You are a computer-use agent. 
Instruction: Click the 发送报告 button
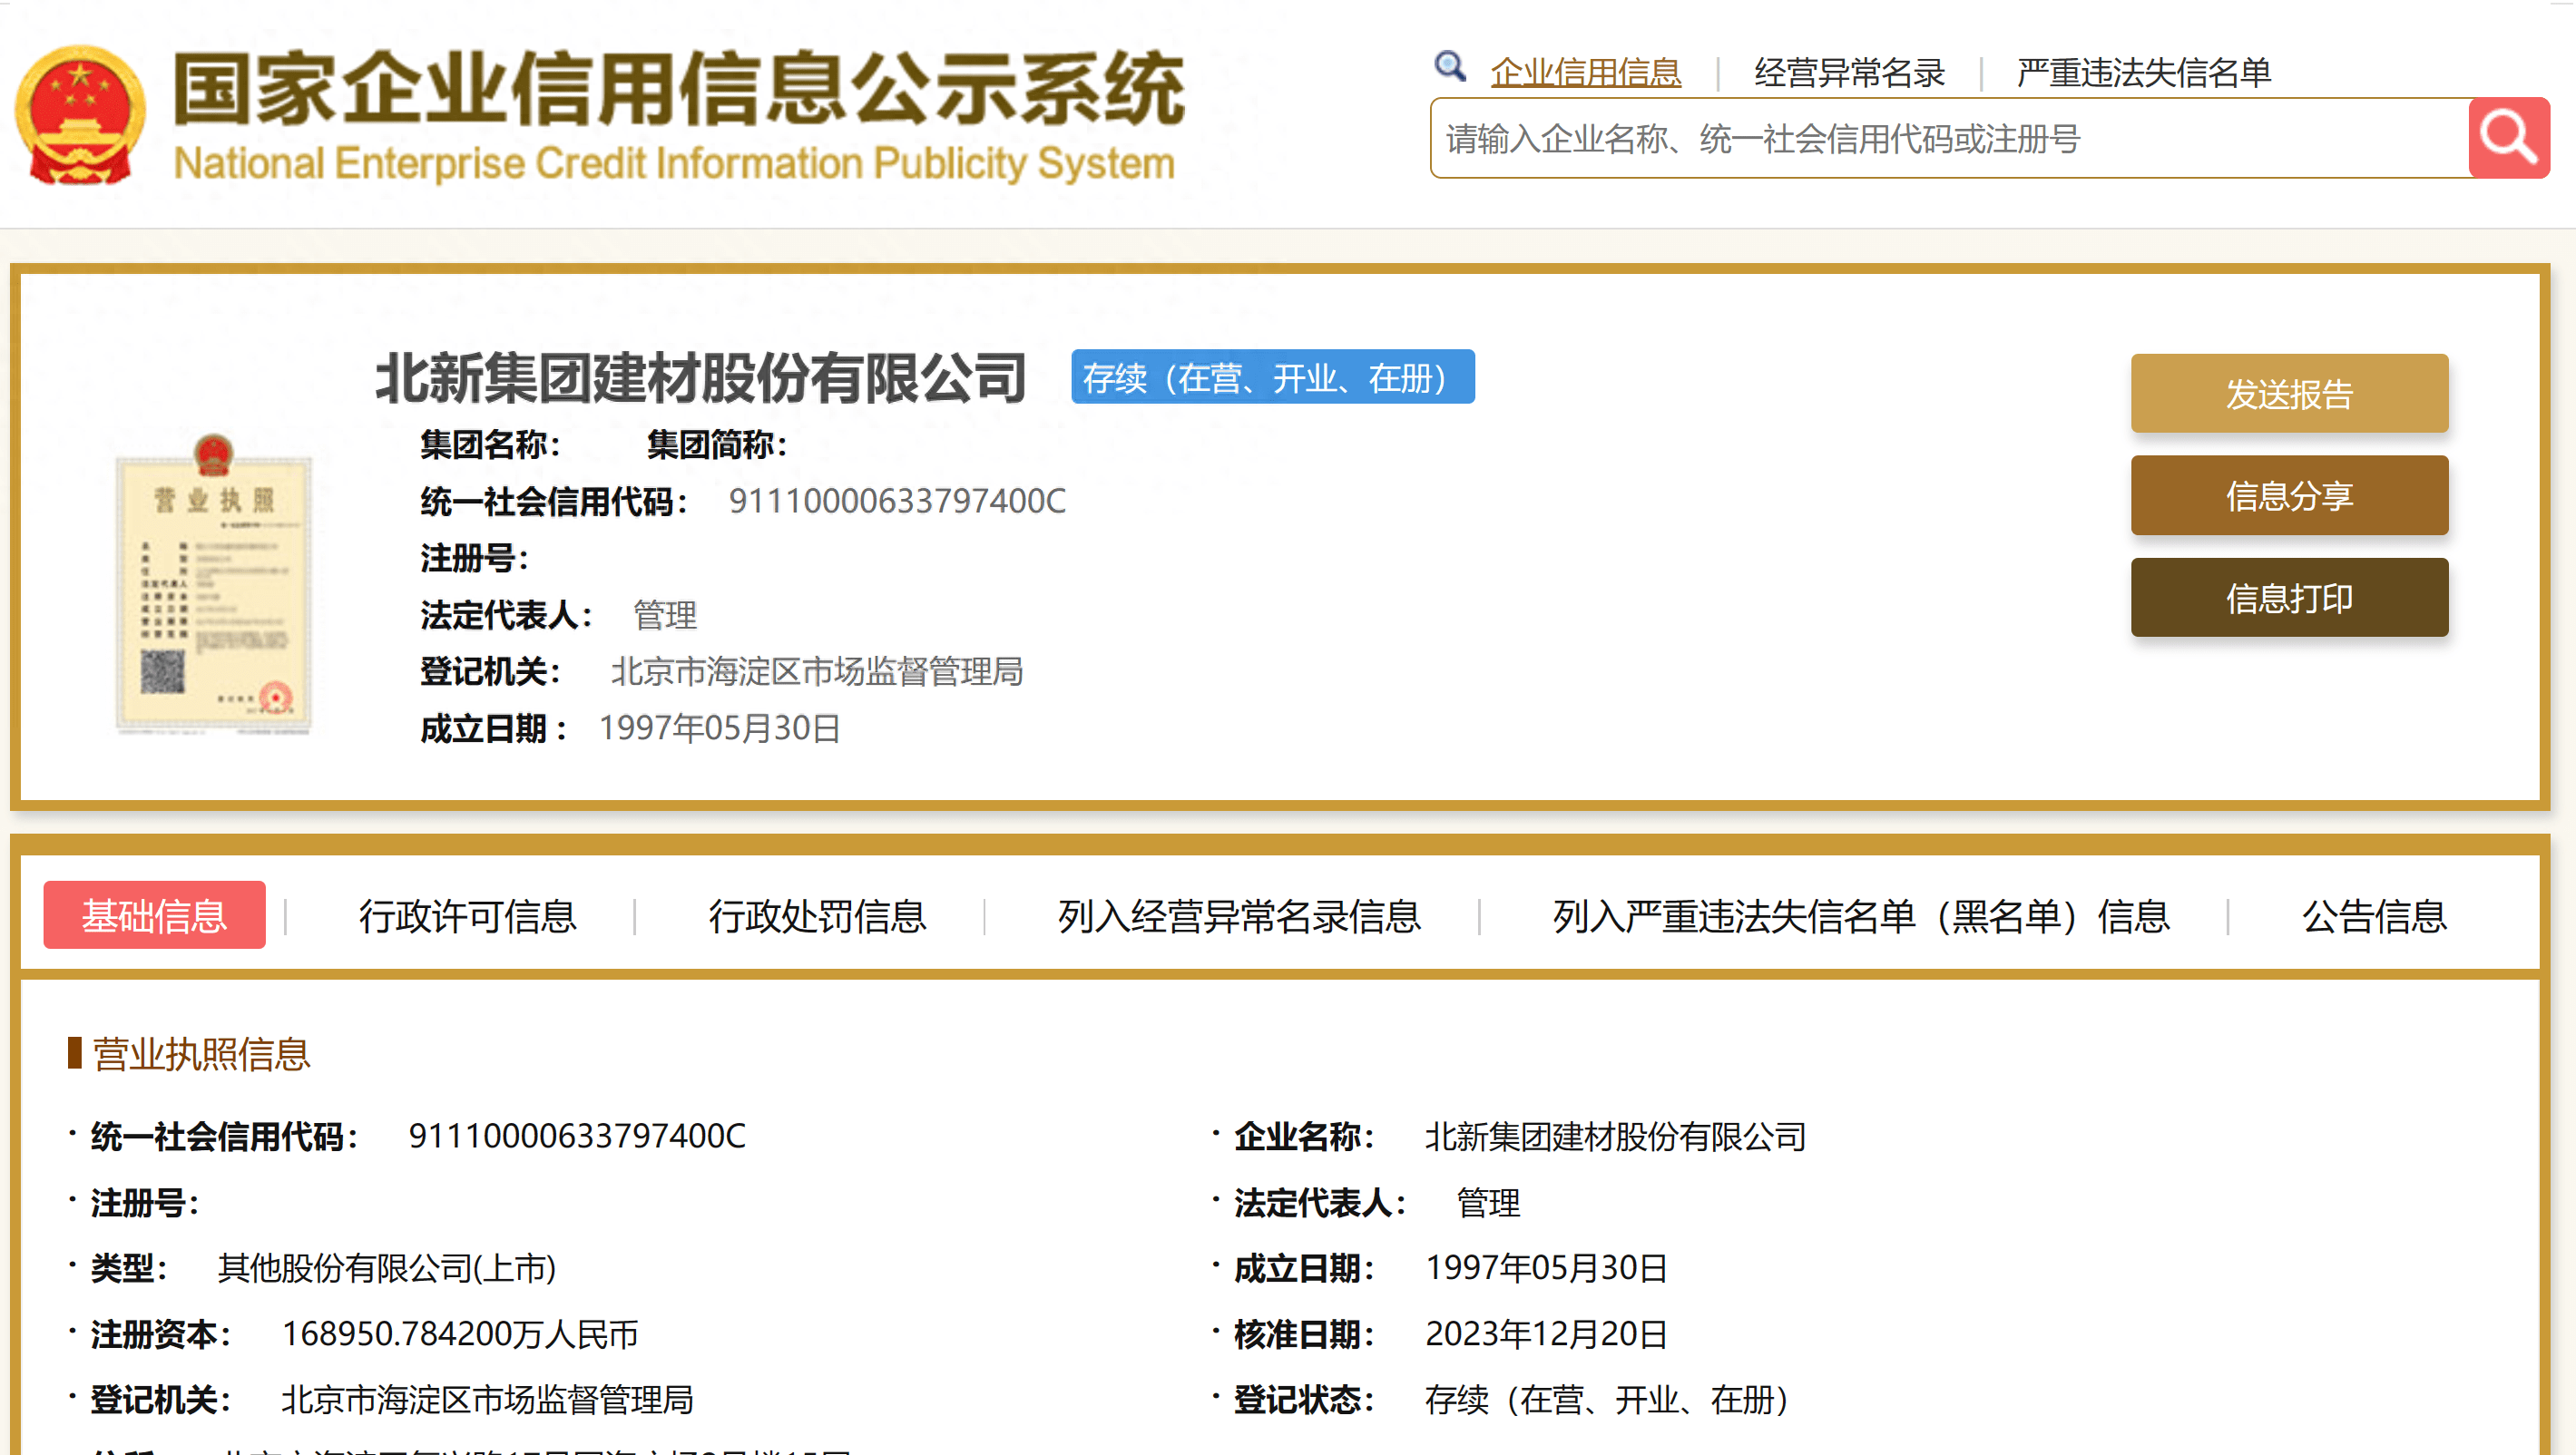coord(2289,393)
